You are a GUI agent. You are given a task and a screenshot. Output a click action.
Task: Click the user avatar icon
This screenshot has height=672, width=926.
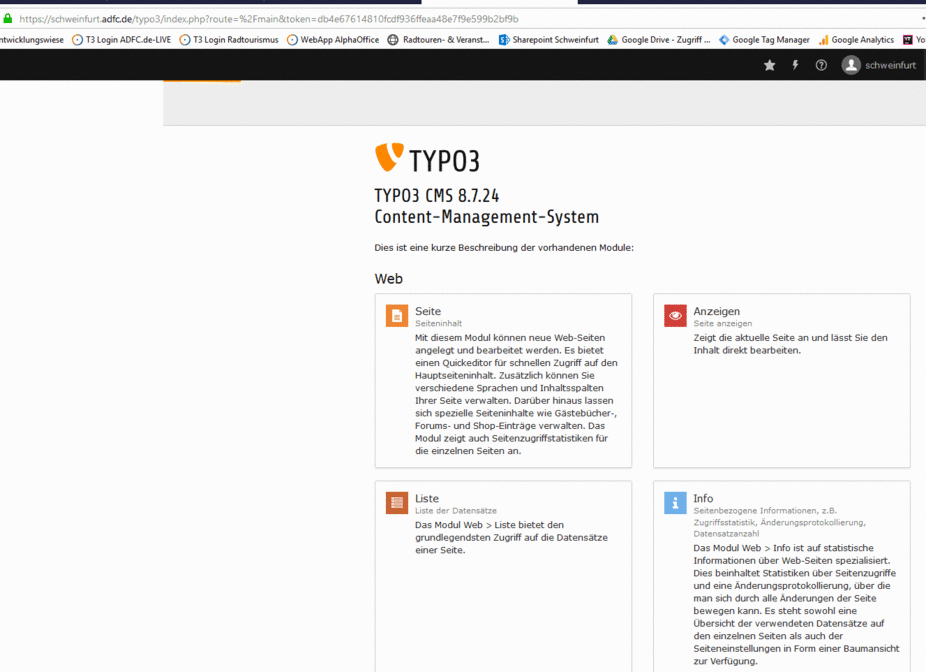[851, 65]
